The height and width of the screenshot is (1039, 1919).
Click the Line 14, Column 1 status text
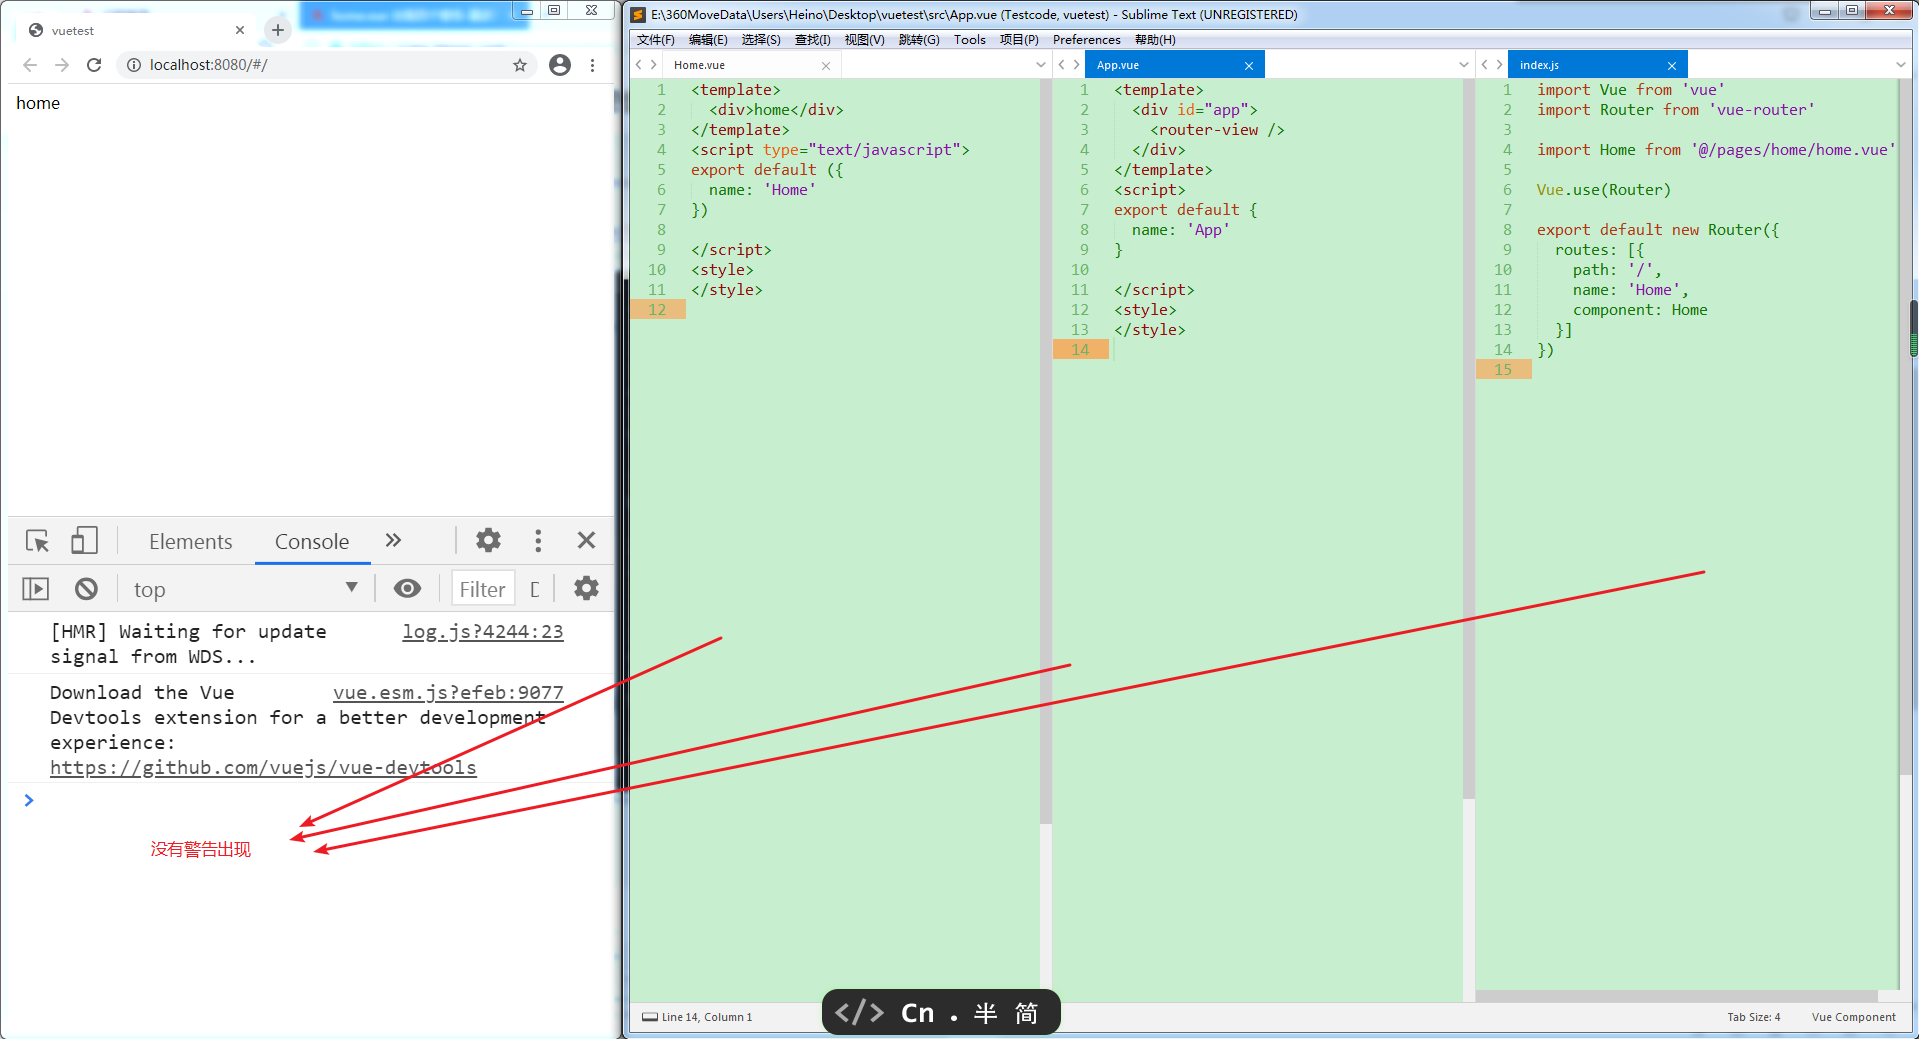707,1017
